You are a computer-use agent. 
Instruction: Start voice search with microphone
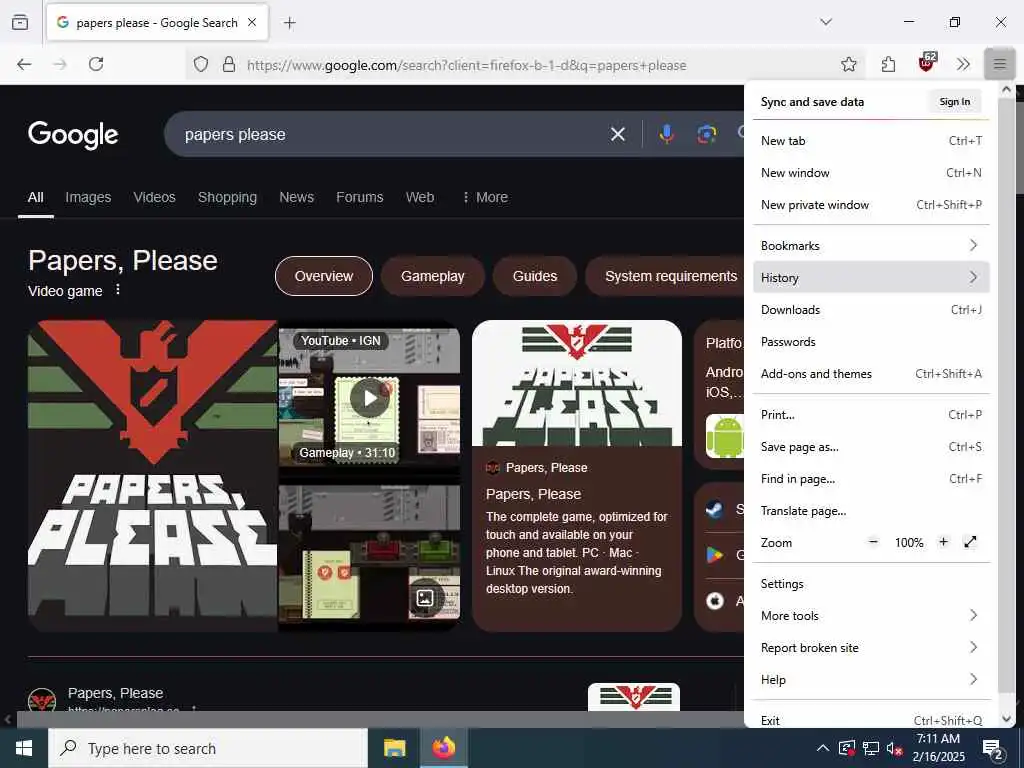[x=666, y=135]
